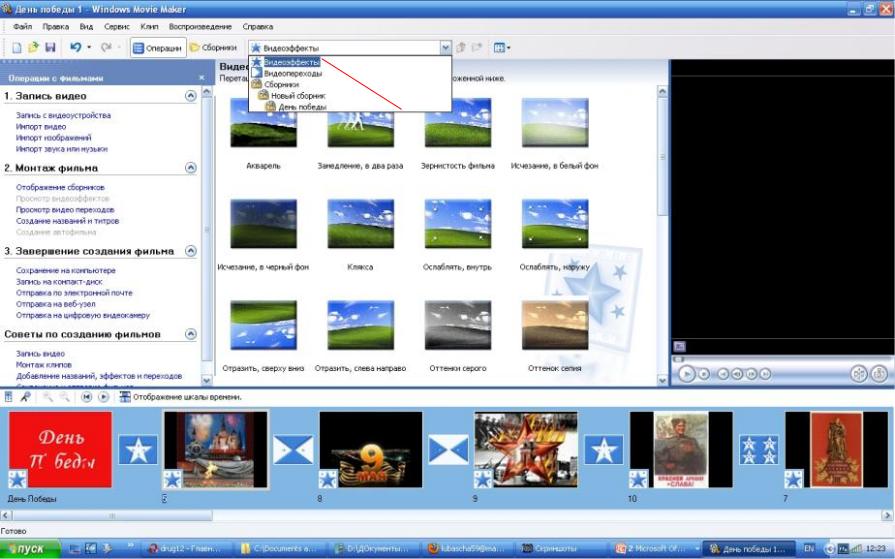
Task: Select storyboard clip 9 with the red star
Action: (x=526, y=450)
